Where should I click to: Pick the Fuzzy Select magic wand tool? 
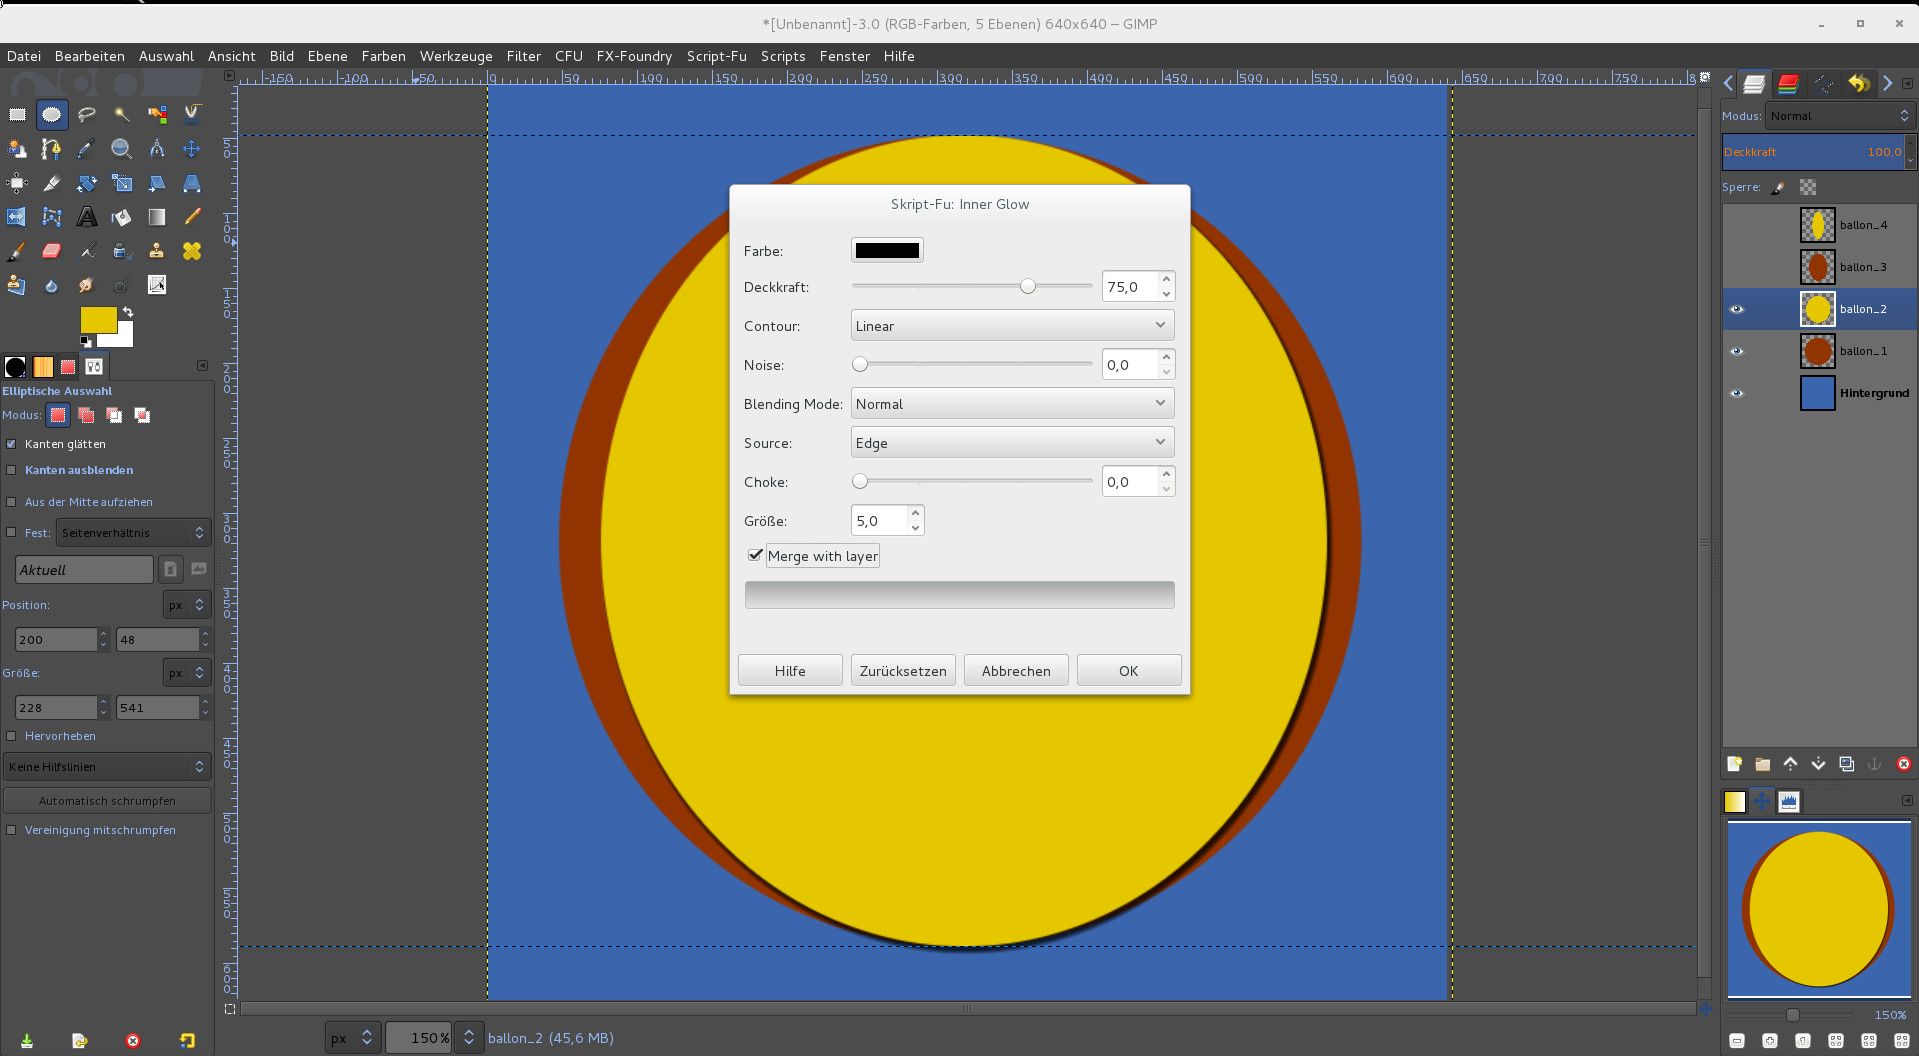[122, 115]
